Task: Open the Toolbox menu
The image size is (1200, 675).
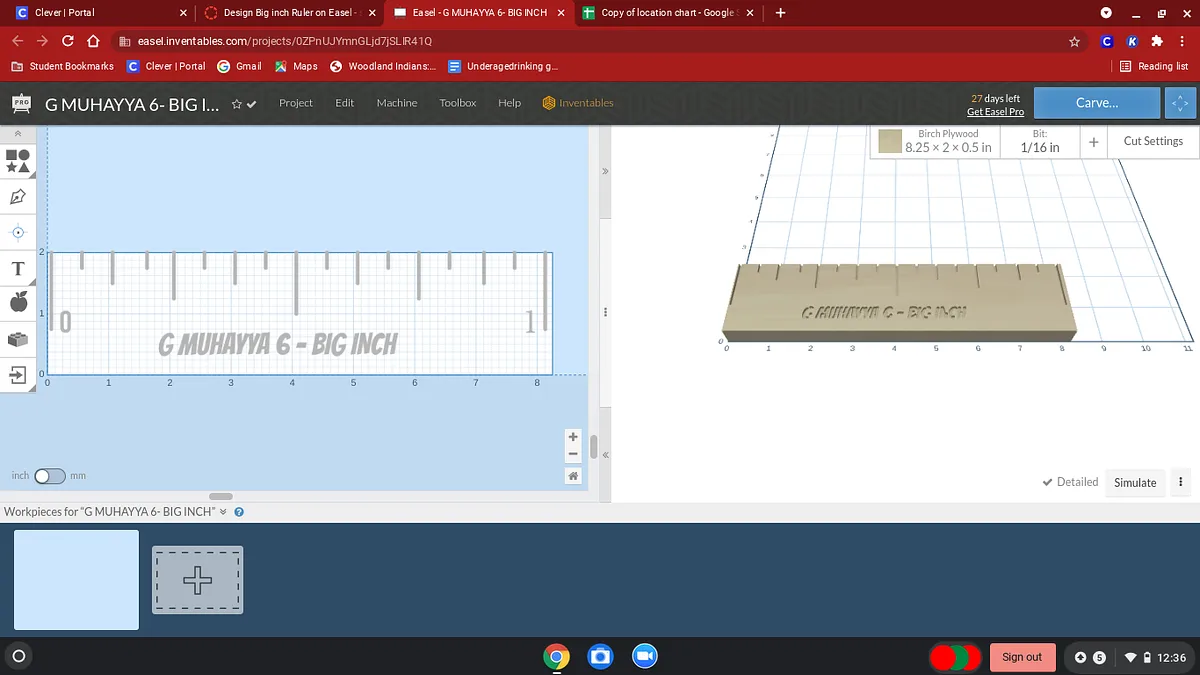Action: pyautogui.click(x=458, y=103)
